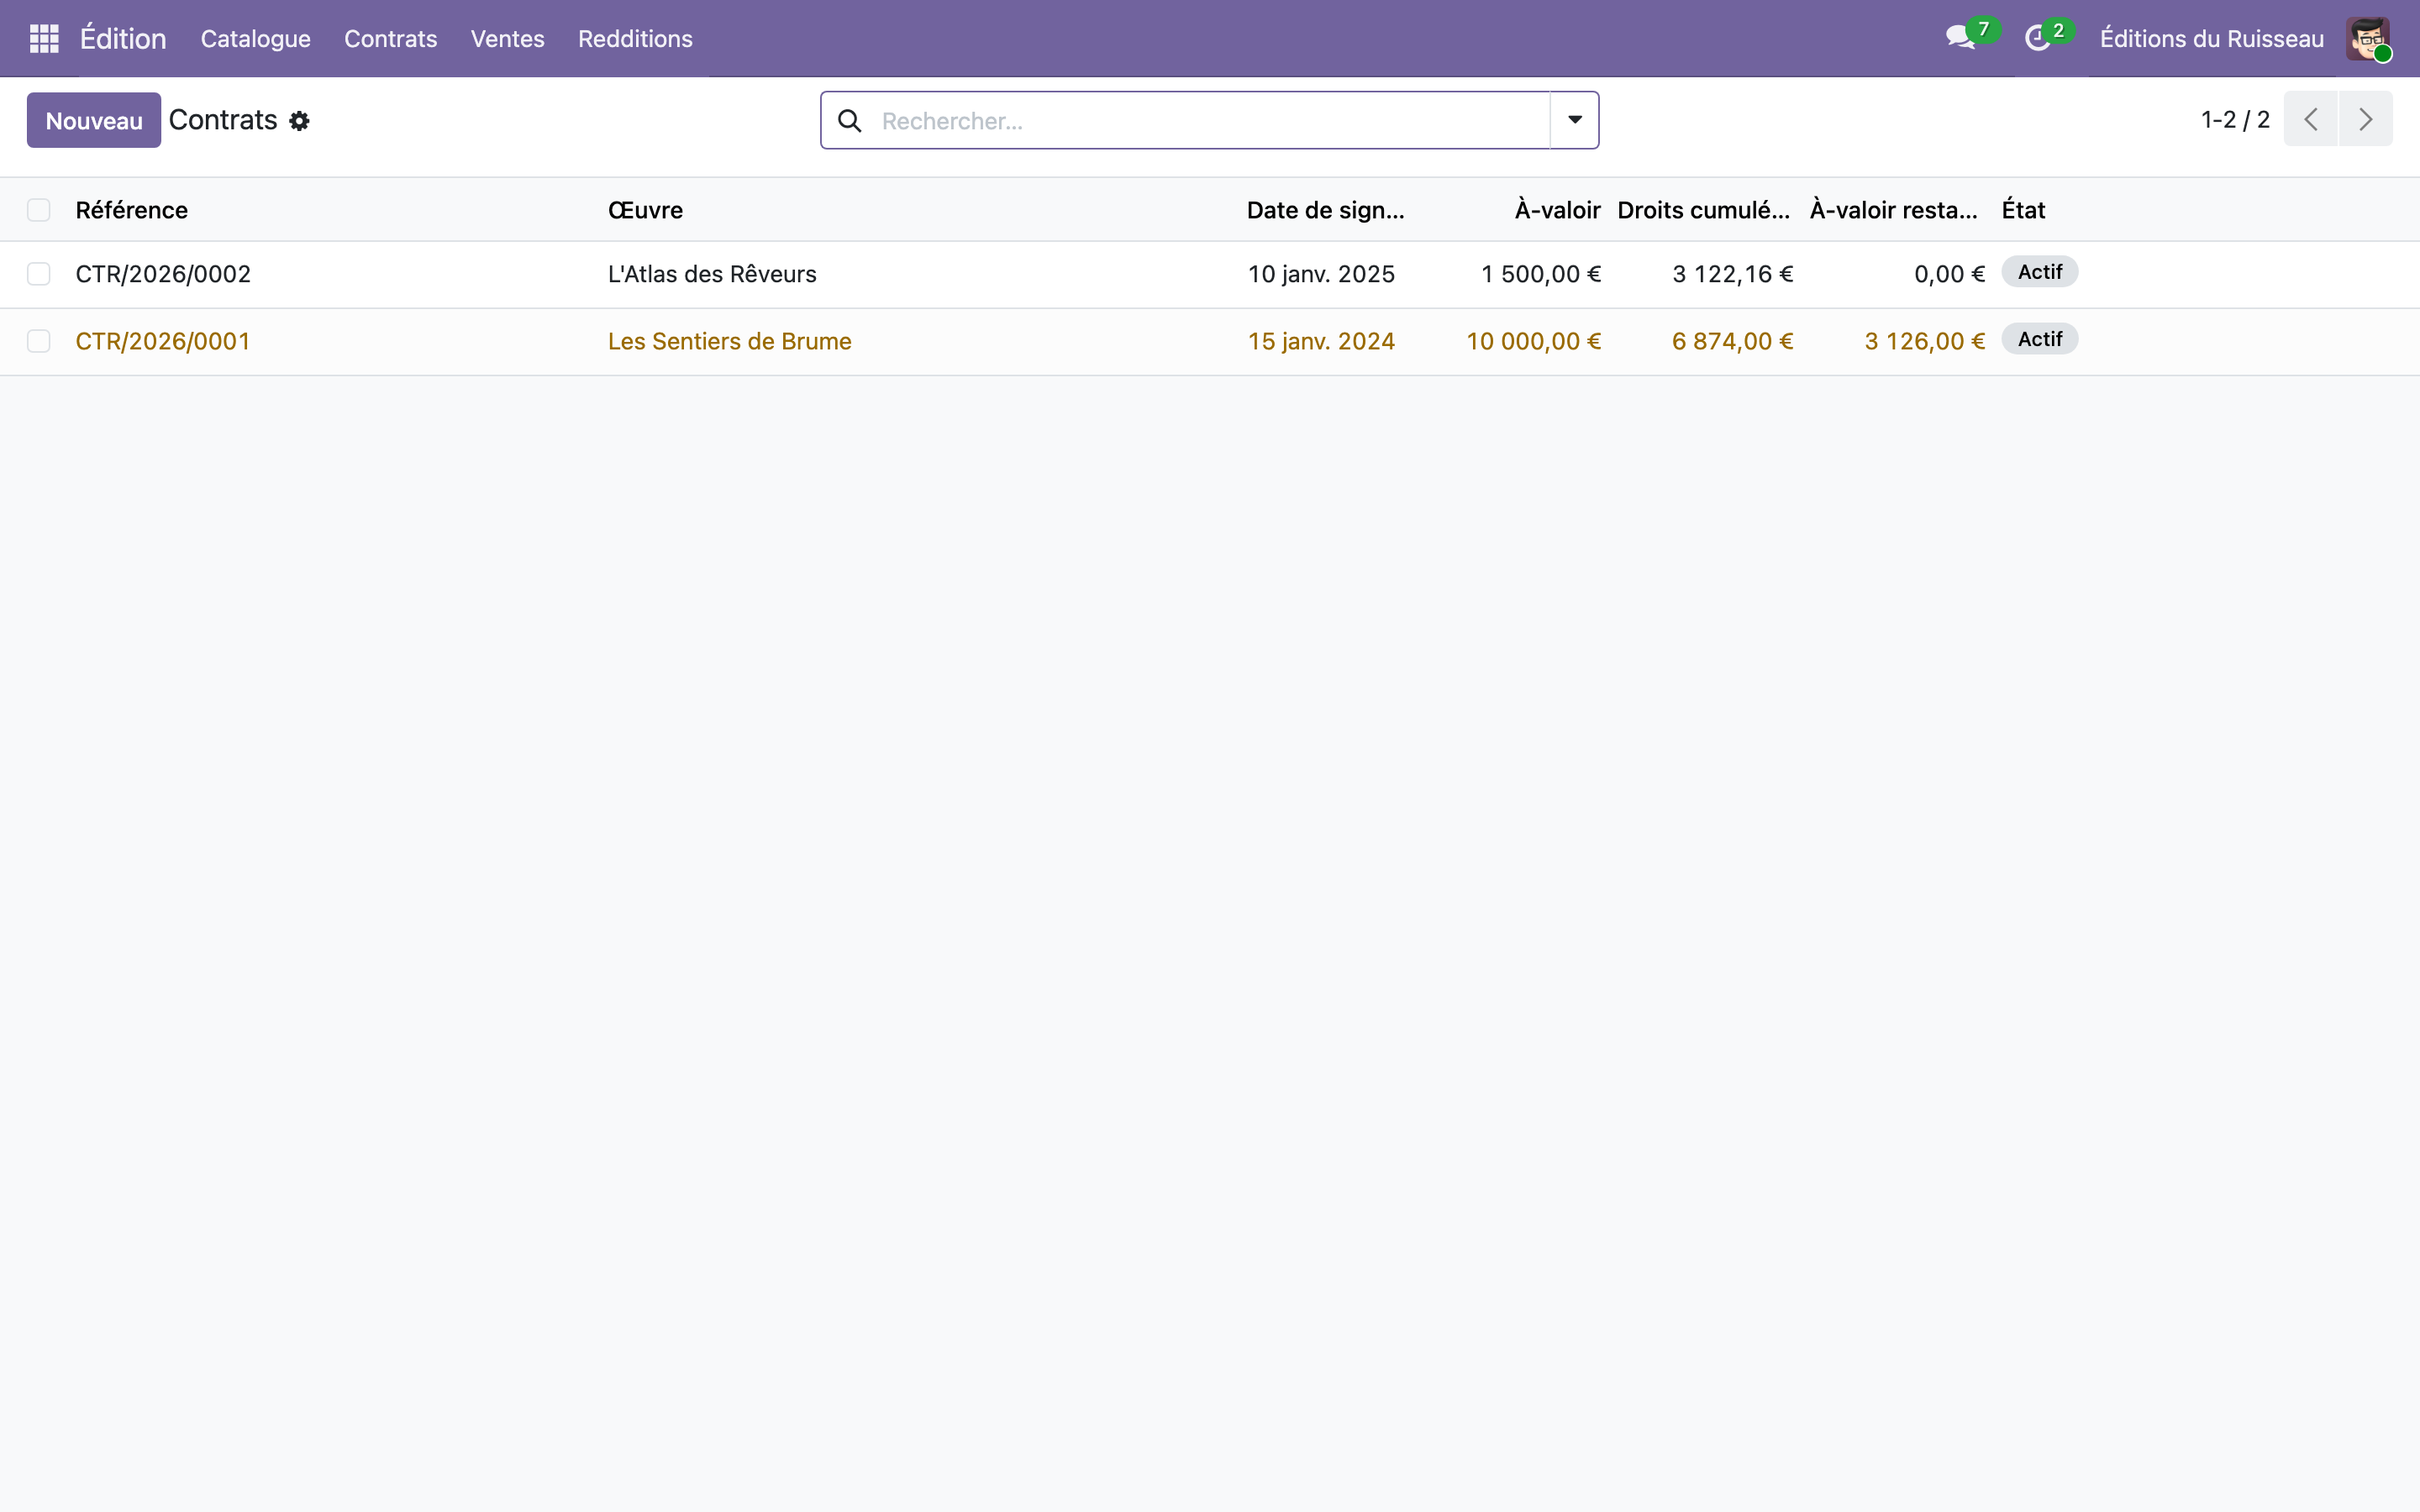The width and height of the screenshot is (2420, 1512).
Task: Switch company via Éditions du Ruisseau
Action: tap(2212, 39)
